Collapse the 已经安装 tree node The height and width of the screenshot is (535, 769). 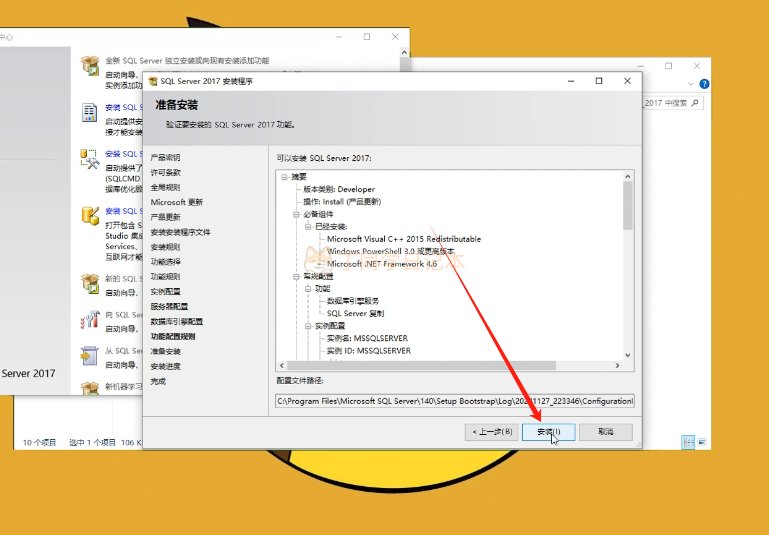tap(308, 227)
